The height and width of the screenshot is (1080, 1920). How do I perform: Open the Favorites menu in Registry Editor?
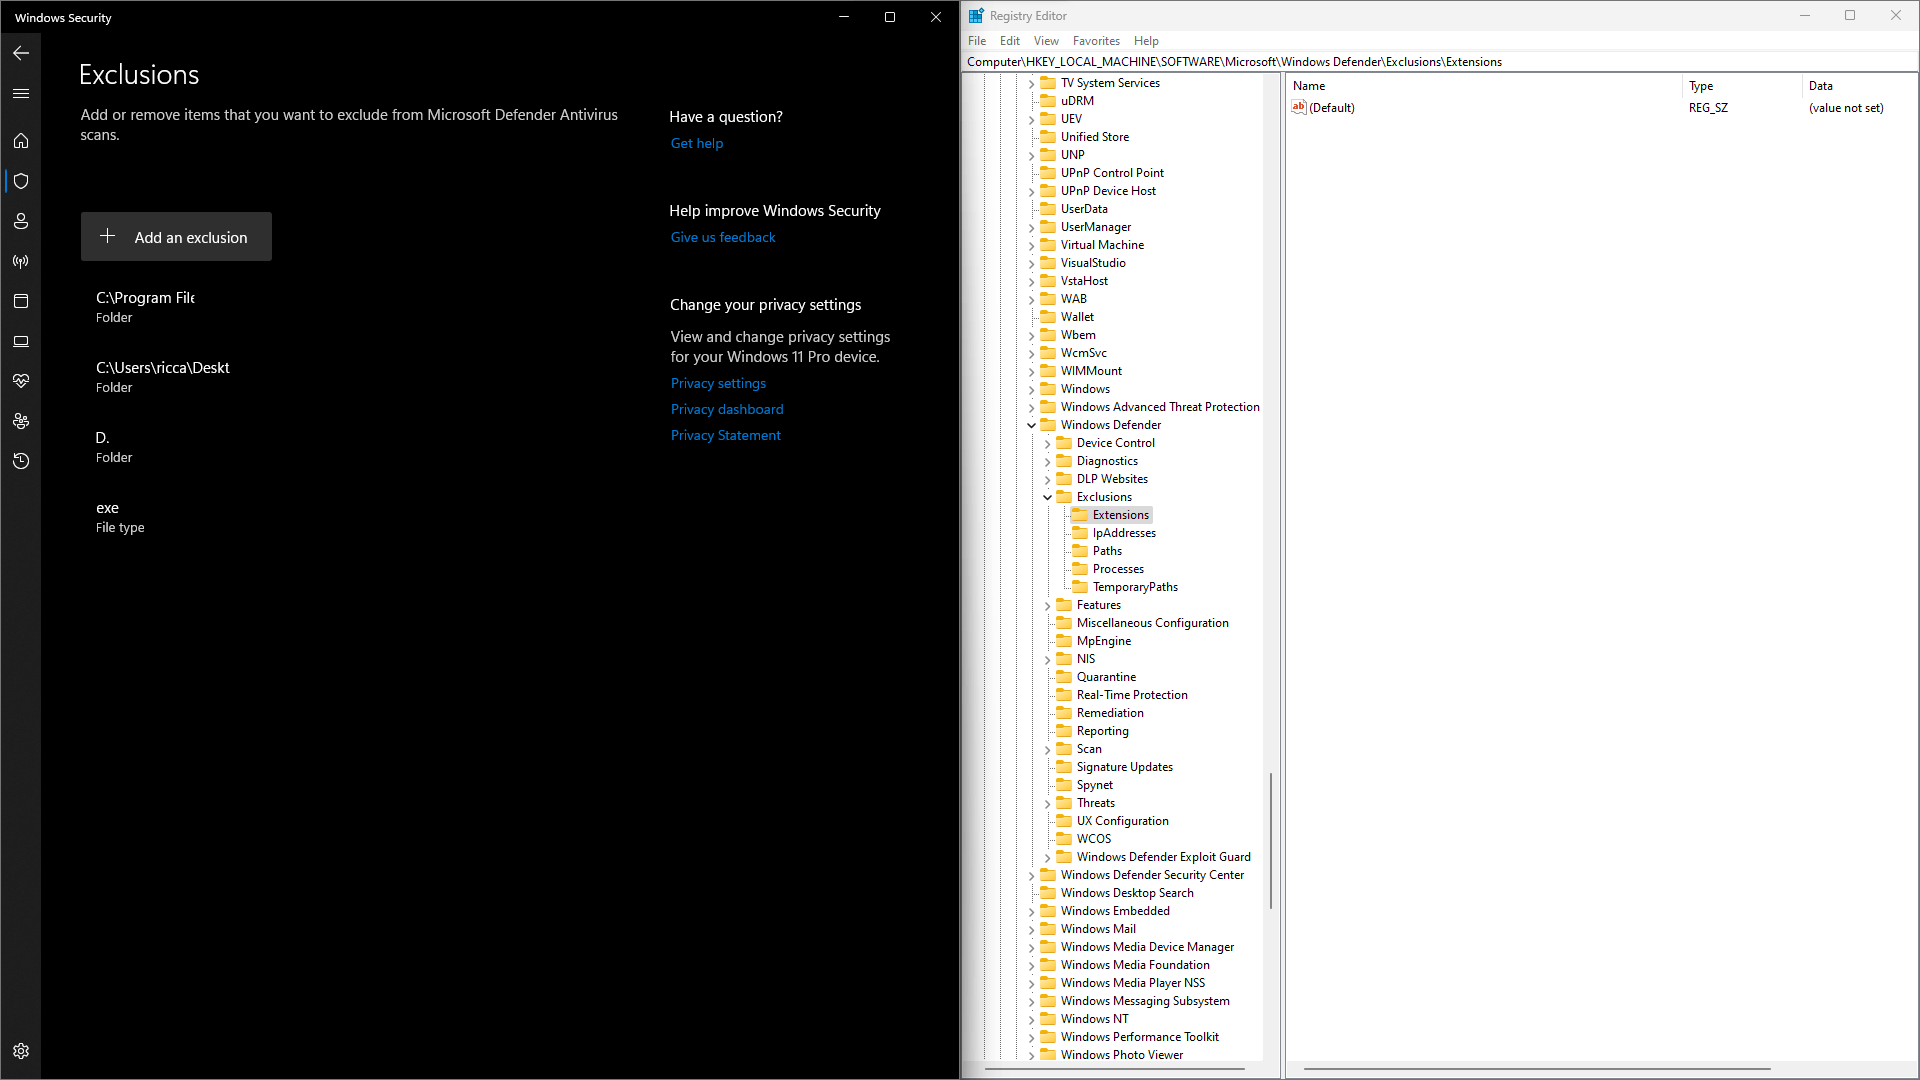1095,41
